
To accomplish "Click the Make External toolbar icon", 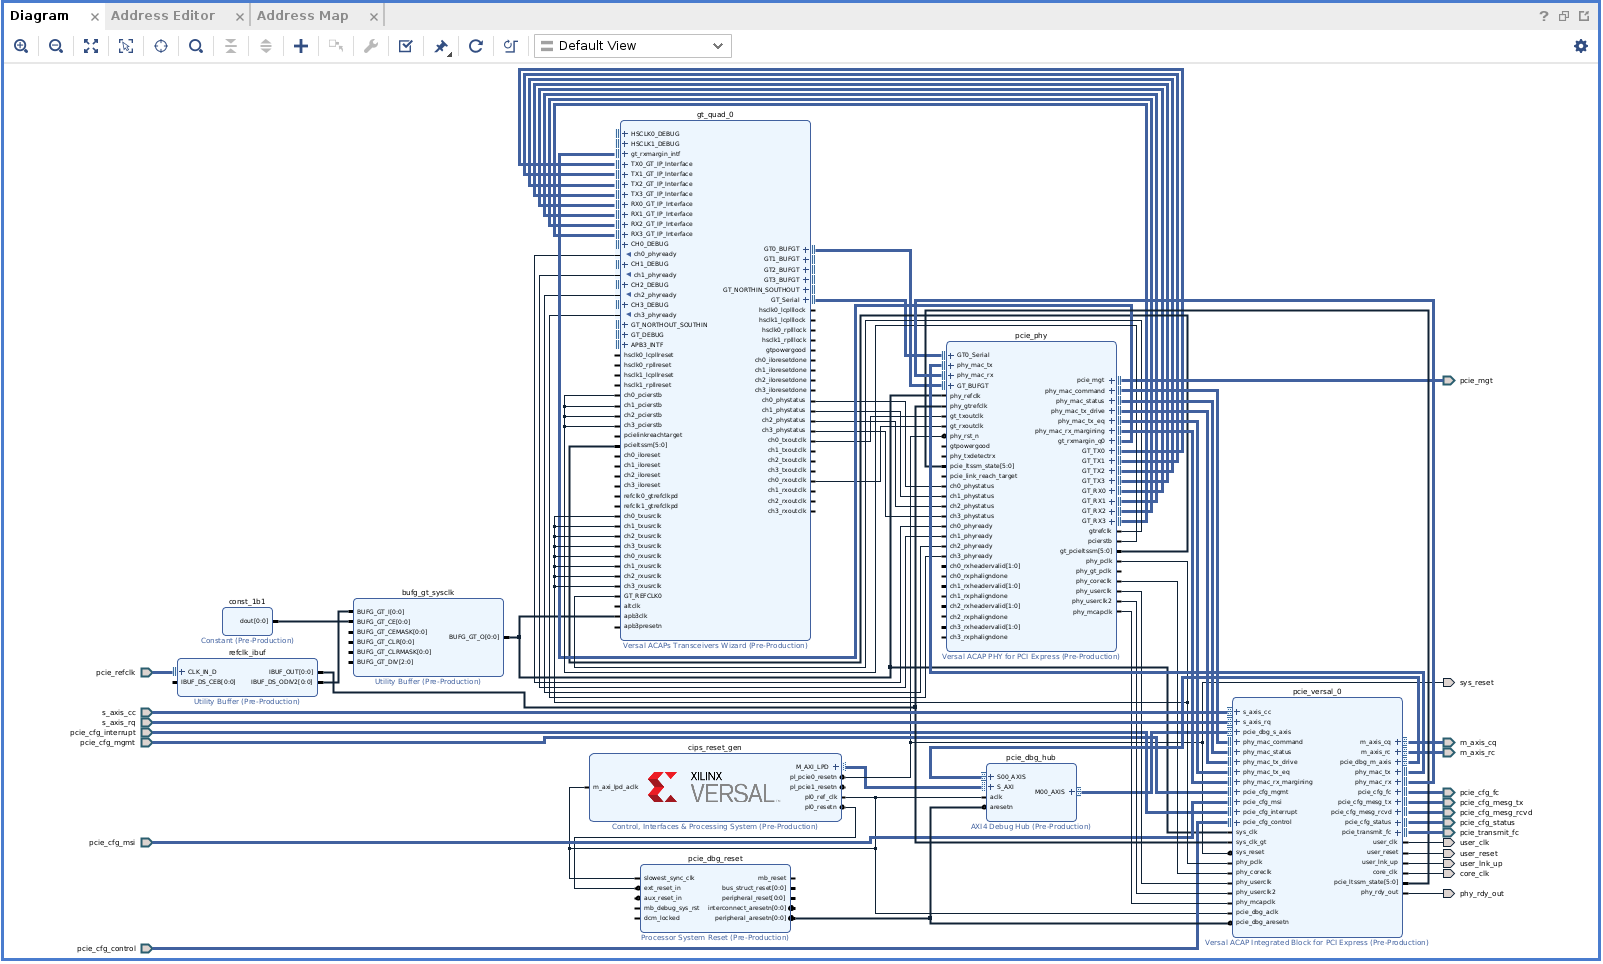I will (x=336, y=46).
